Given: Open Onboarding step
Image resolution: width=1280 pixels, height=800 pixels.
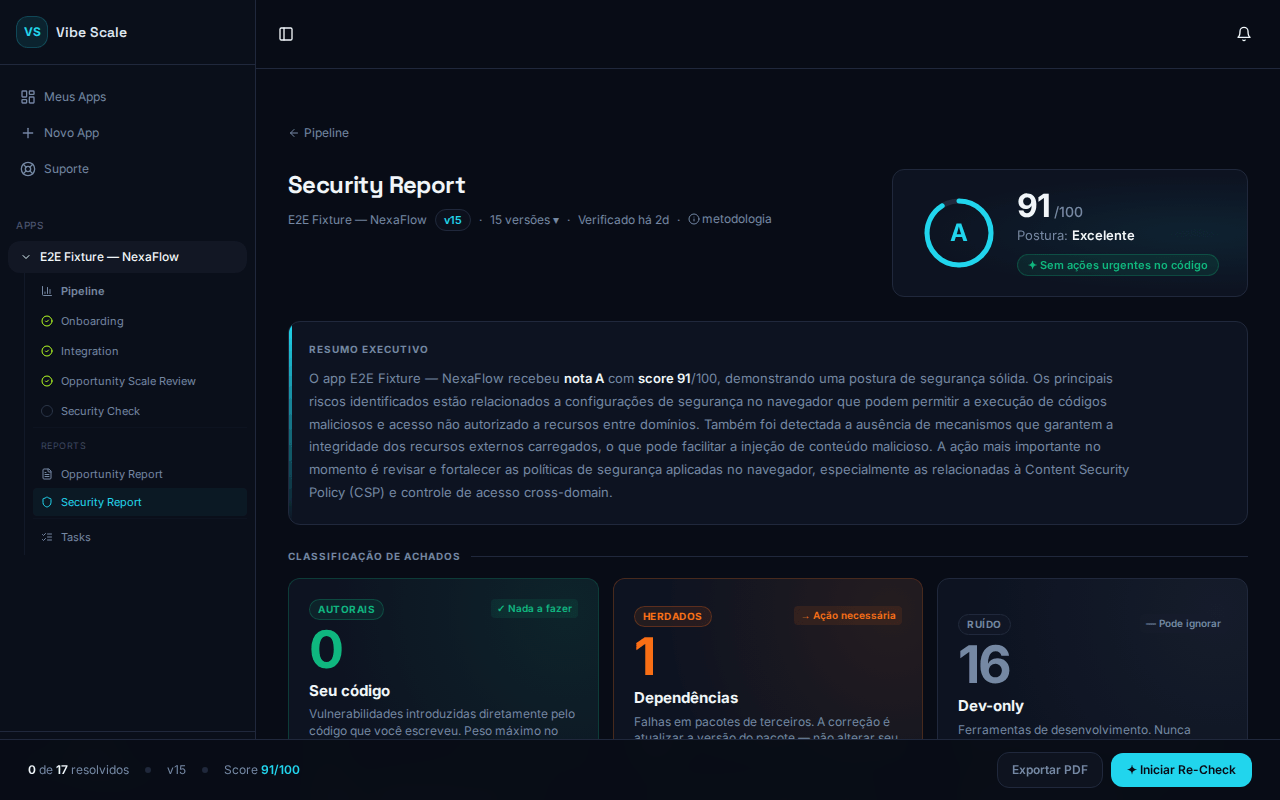Looking at the screenshot, I should [x=140, y=321].
